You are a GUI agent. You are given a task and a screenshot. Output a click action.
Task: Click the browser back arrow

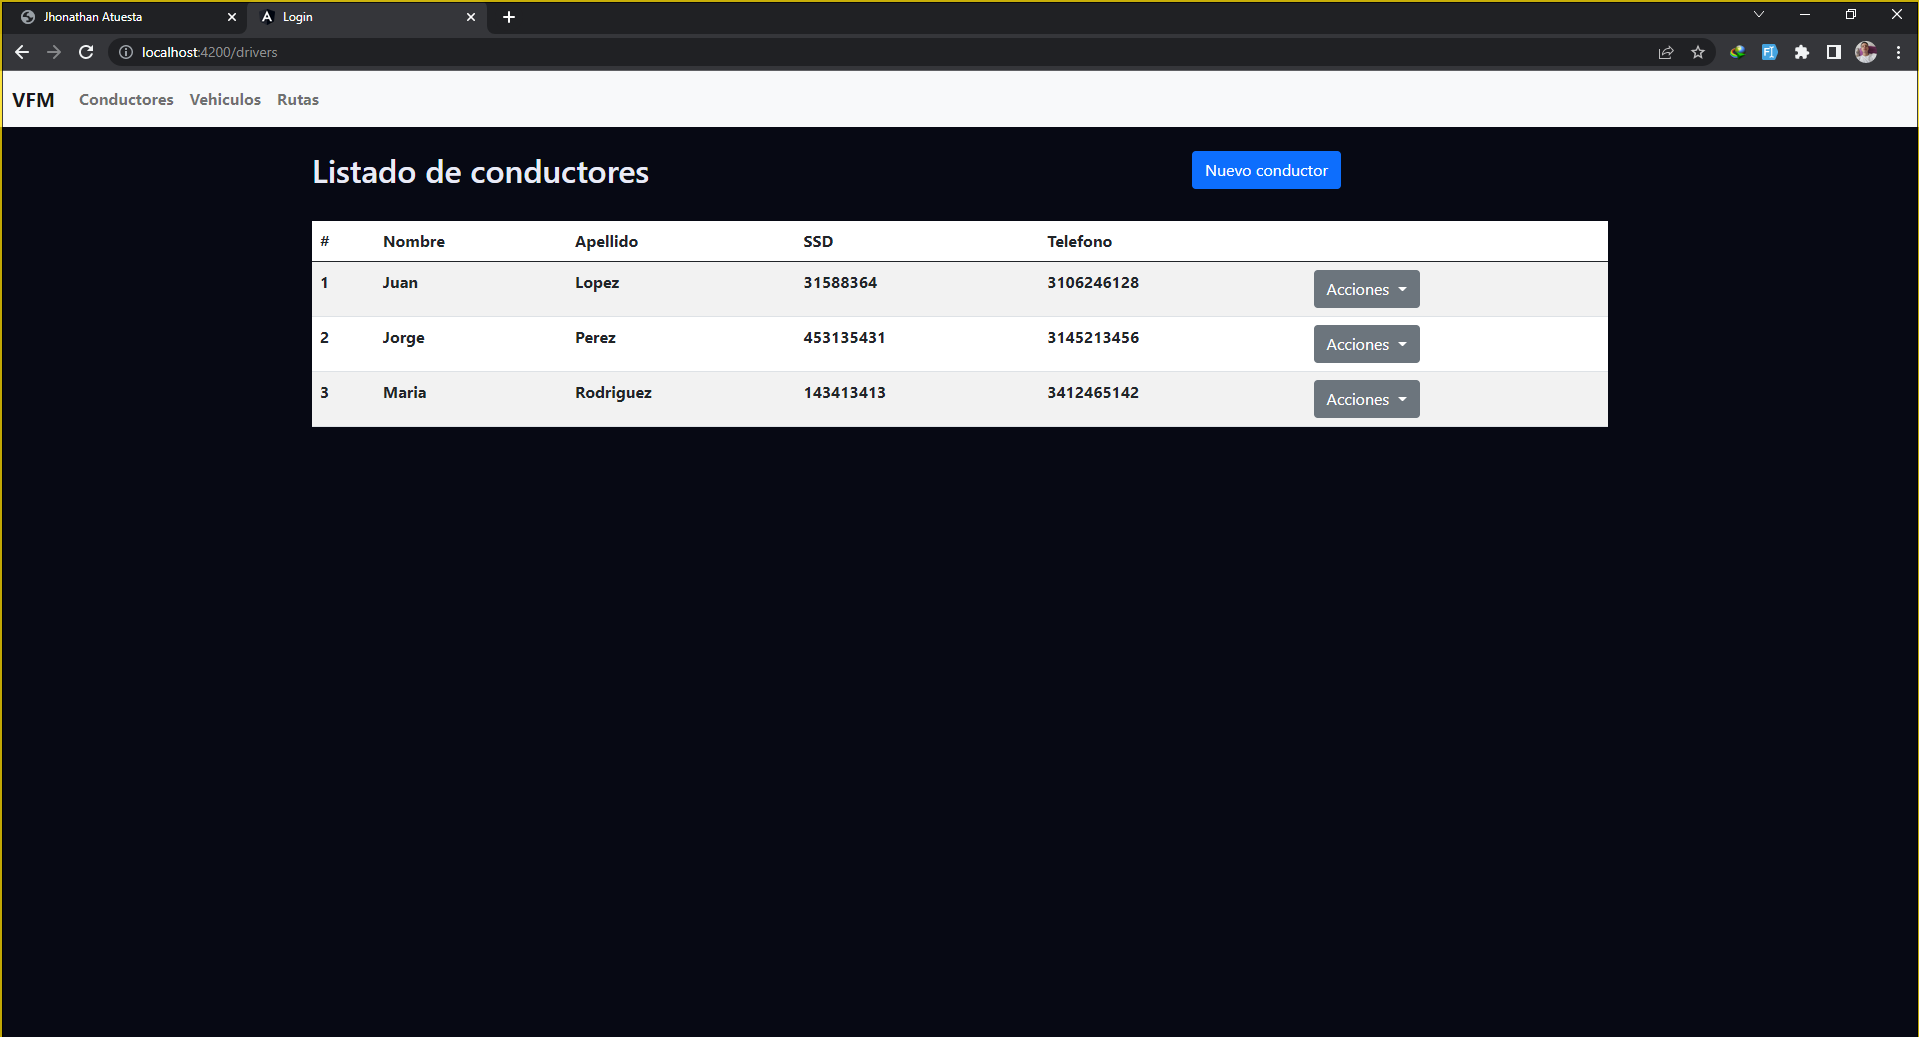(22, 52)
